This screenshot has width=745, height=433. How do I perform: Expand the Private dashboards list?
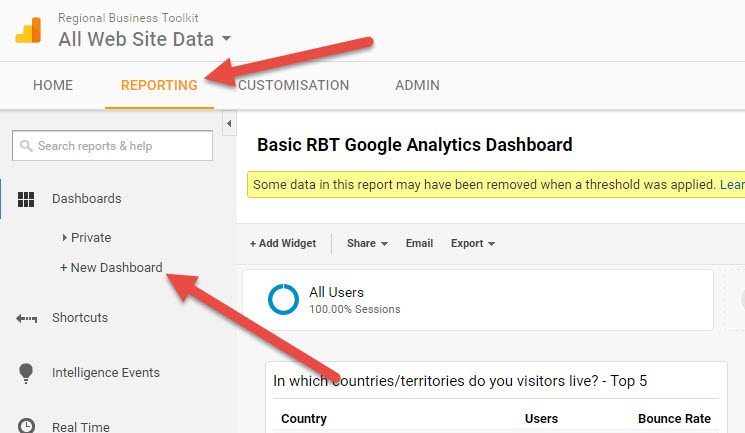point(66,238)
